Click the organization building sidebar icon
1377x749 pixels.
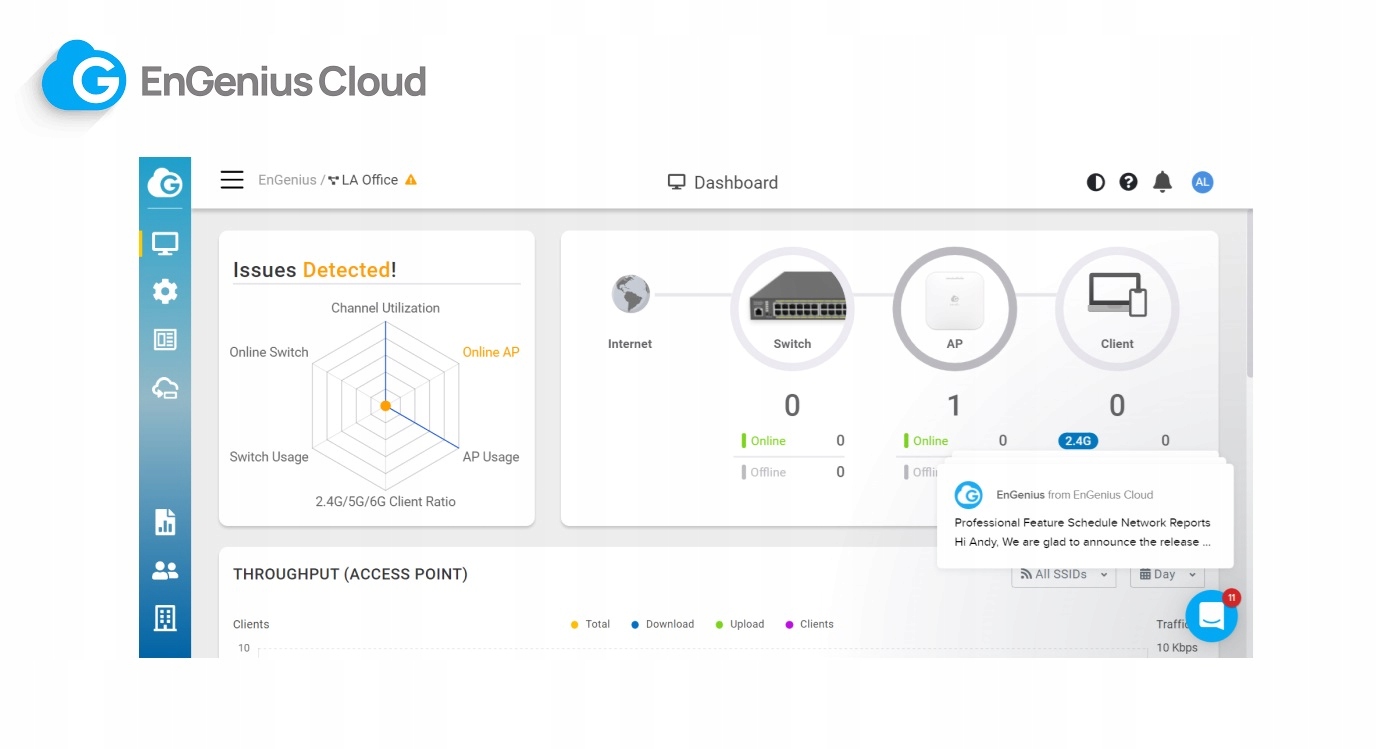pyautogui.click(x=165, y=618)
